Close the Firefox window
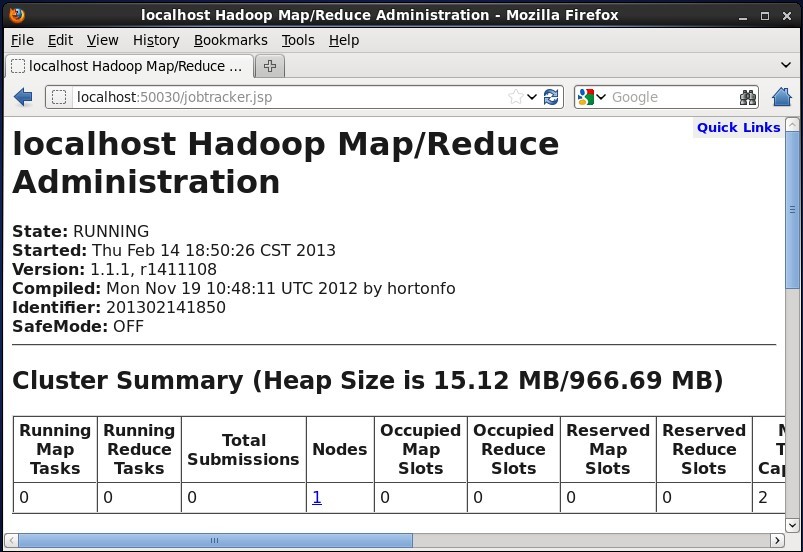This screenshot has height=552, width=803. coord(787,16)
